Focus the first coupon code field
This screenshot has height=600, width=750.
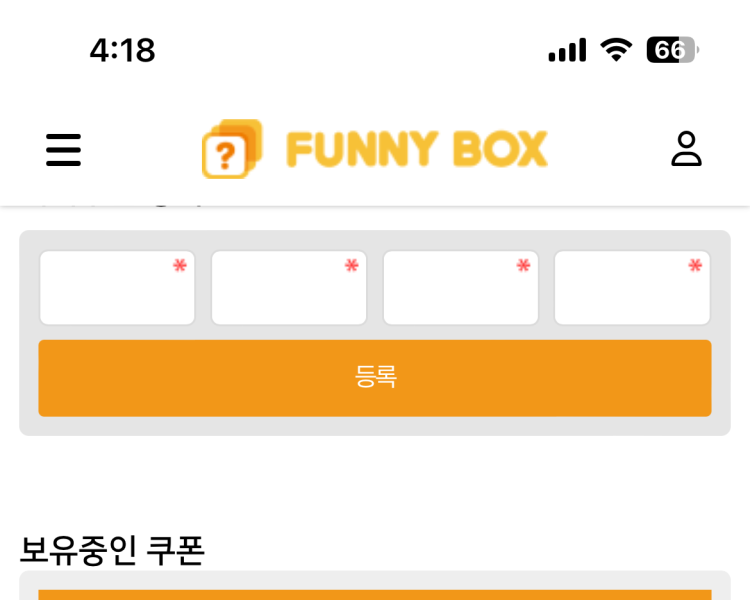(x=110, y=289)
